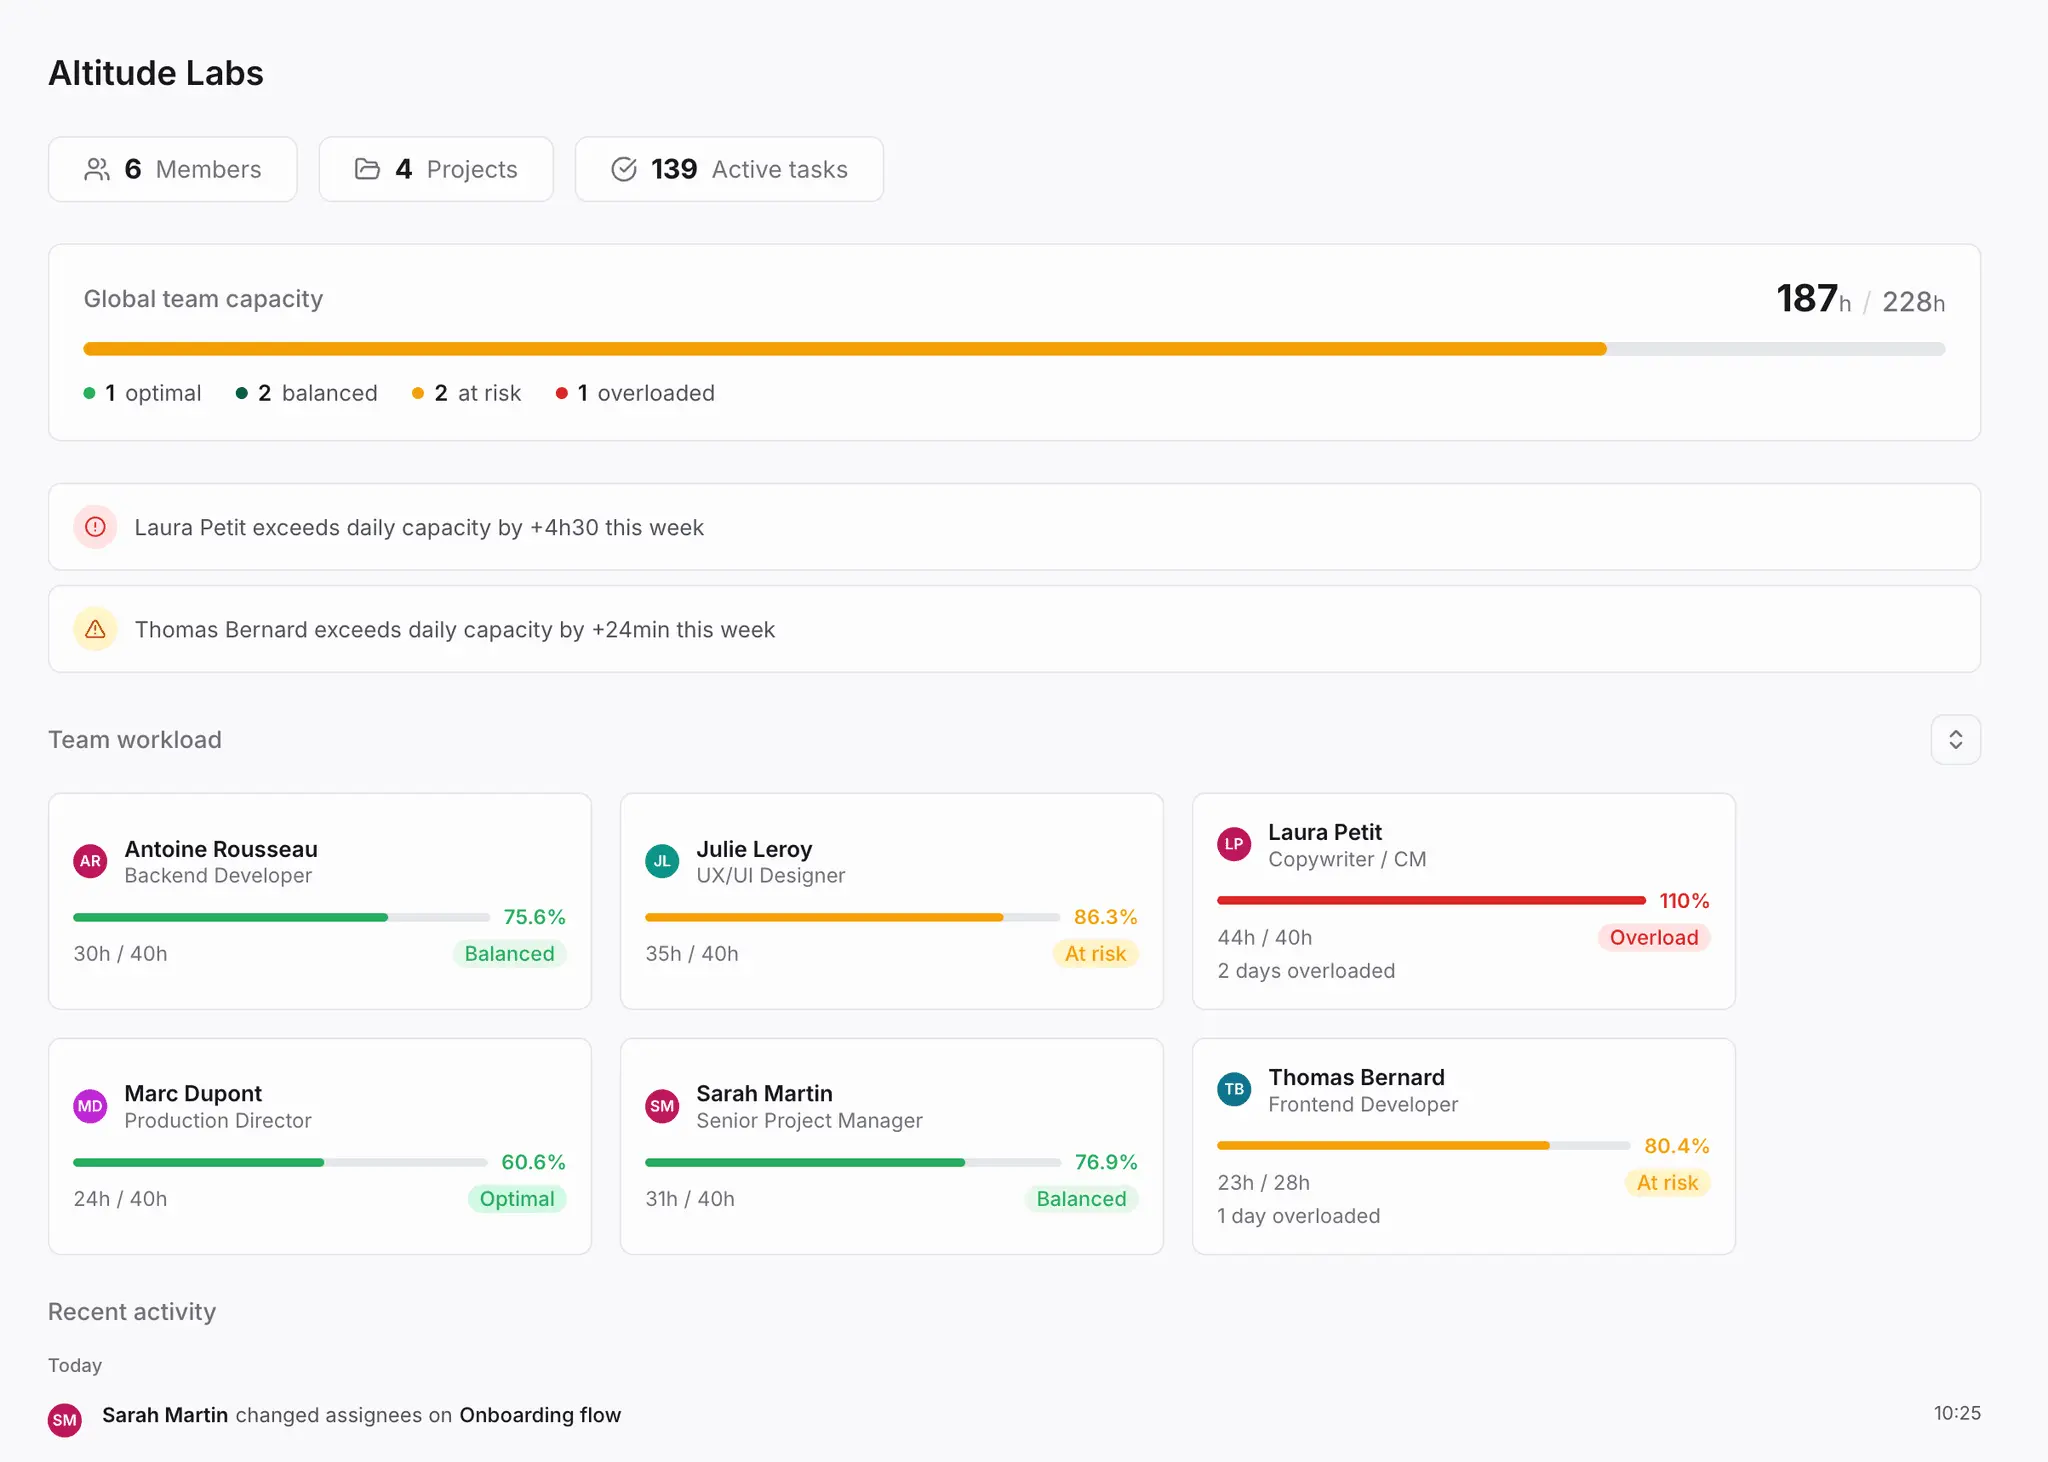Viewport: 2048px width, 1462px height.
Task: Click the "2 balanced" legend entry
Action: pyautogui.click(x=307, y=393)
